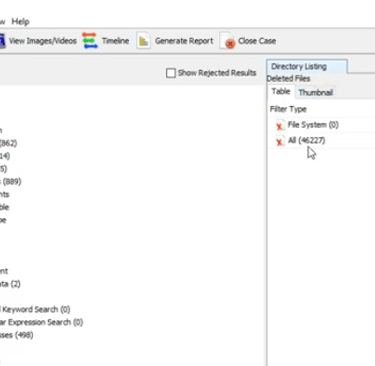Select tree item ending with (862)
The image size is (375, 366).
9,143
